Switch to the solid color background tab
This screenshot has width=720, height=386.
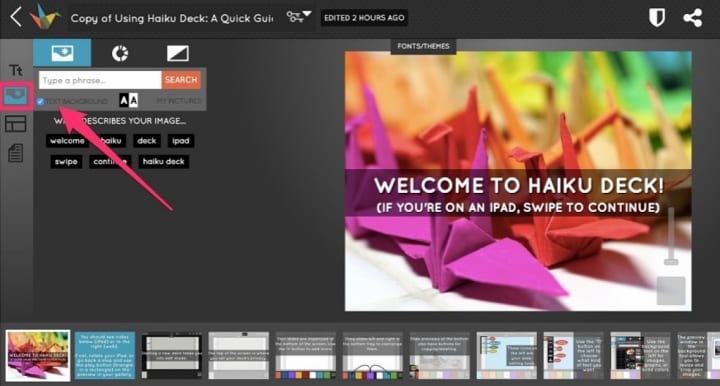(178, 53)
